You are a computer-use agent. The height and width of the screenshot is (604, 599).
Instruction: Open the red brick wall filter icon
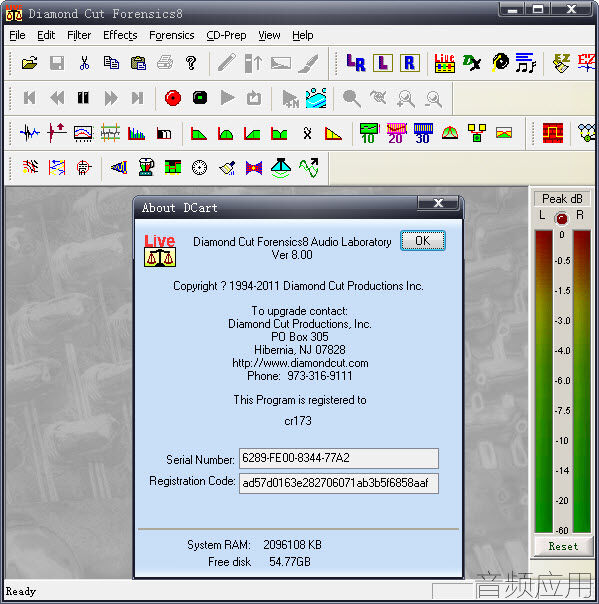point(552,133)
